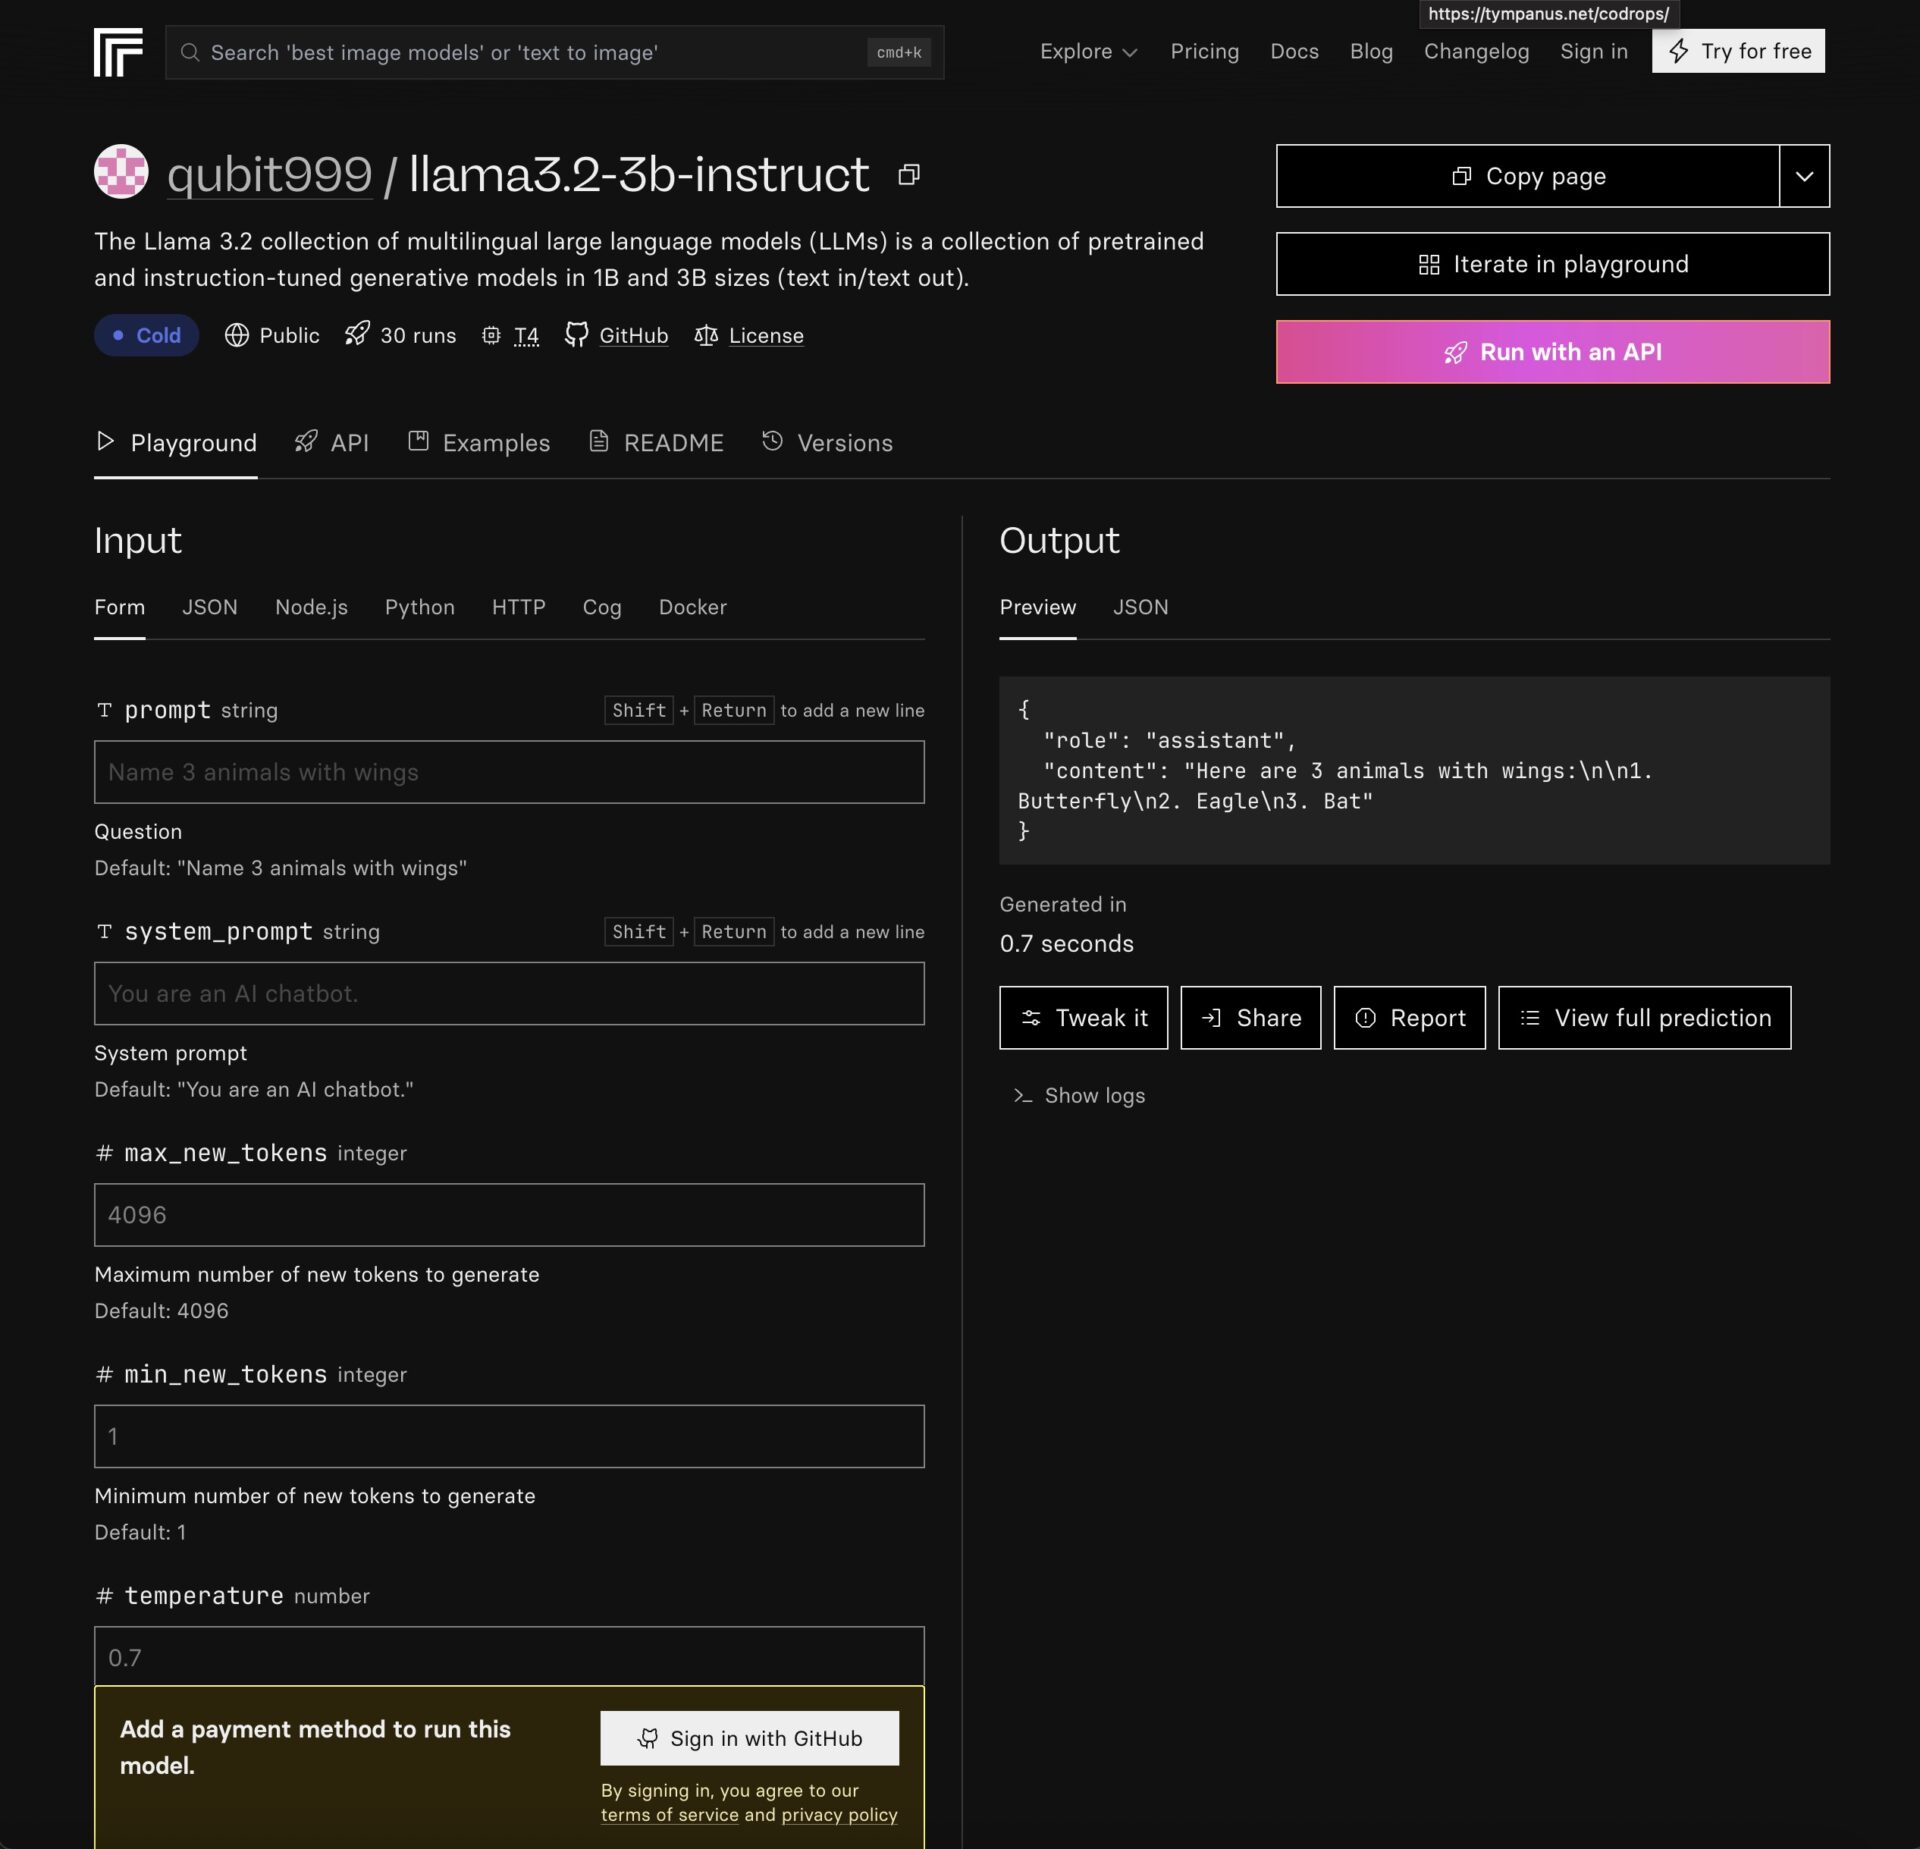This screenshot has height=1849, width=1920.
Task: Click the Try for free button
Action: (1739, 51)
